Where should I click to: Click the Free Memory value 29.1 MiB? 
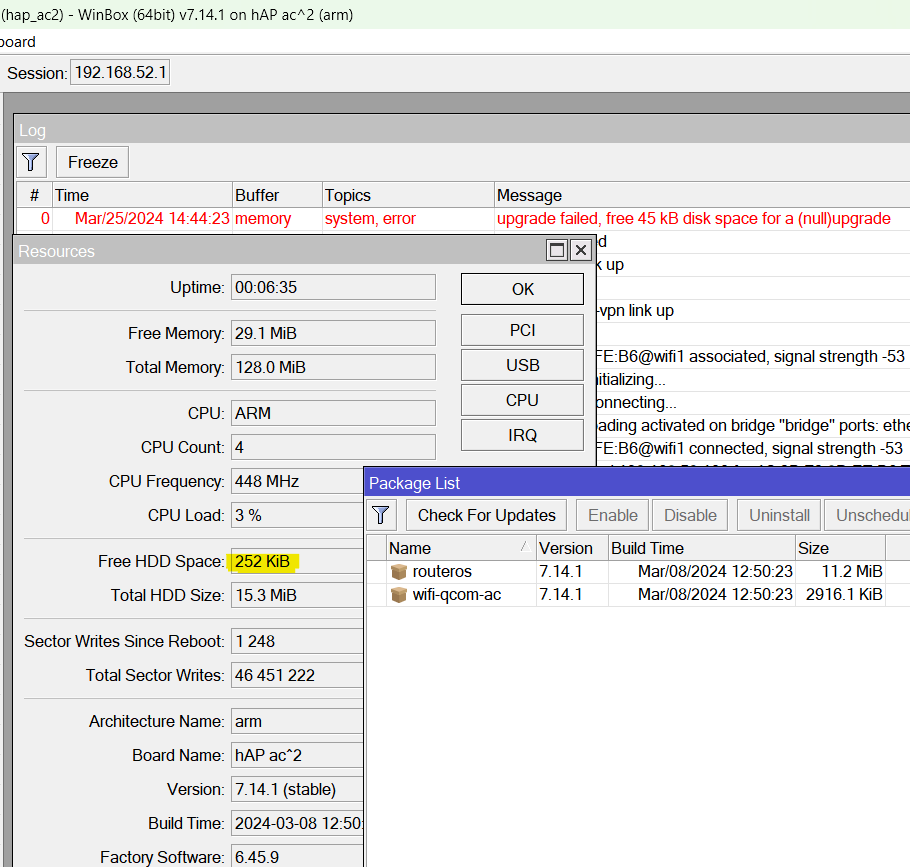click(333, 333)
